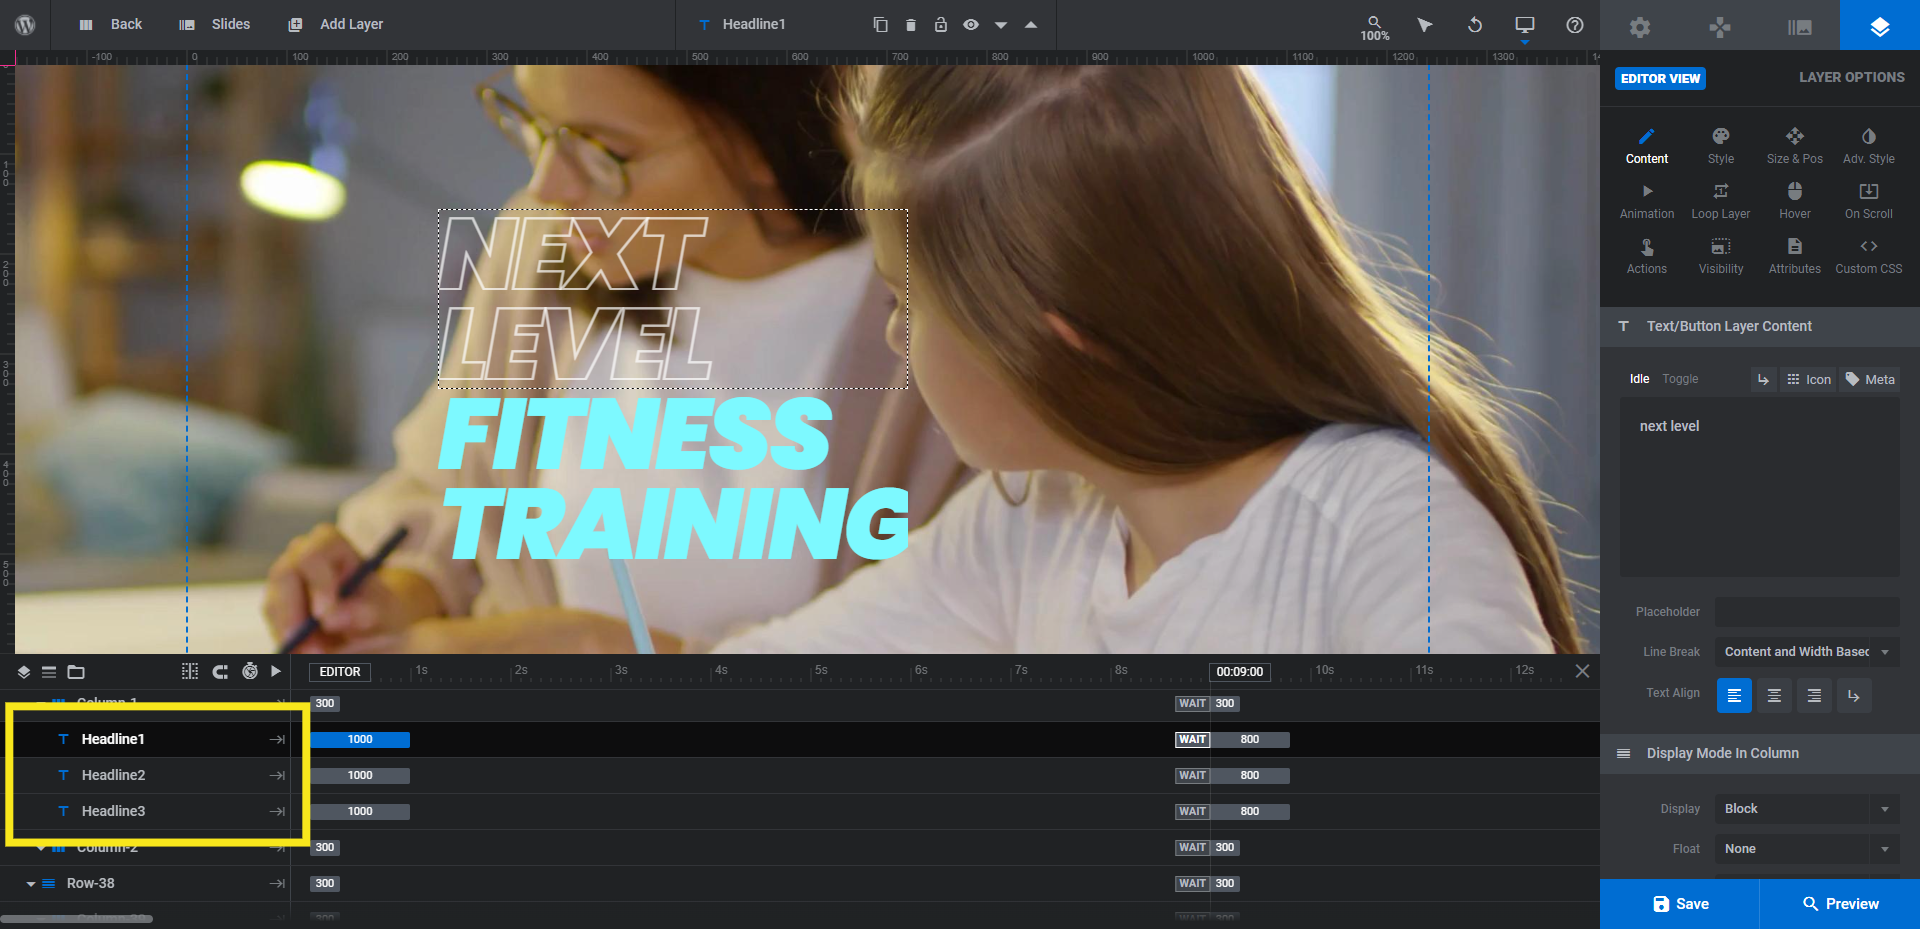The image size is (1920, 929).
Task: Move layer up with the up arrow
Action: 1030,25
